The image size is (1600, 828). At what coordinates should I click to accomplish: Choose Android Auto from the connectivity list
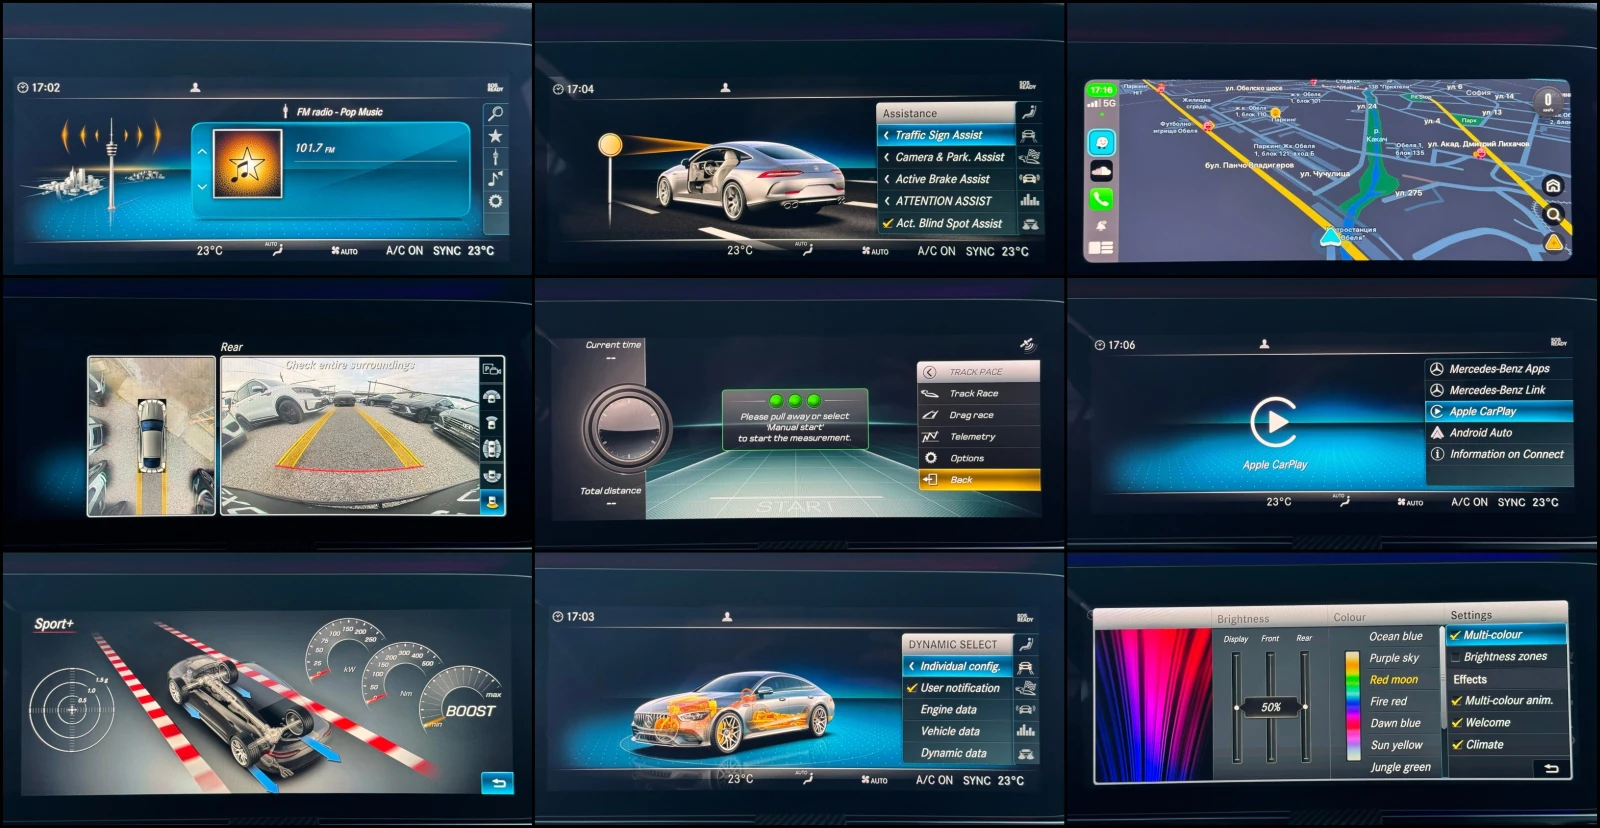click(1480, 433)
